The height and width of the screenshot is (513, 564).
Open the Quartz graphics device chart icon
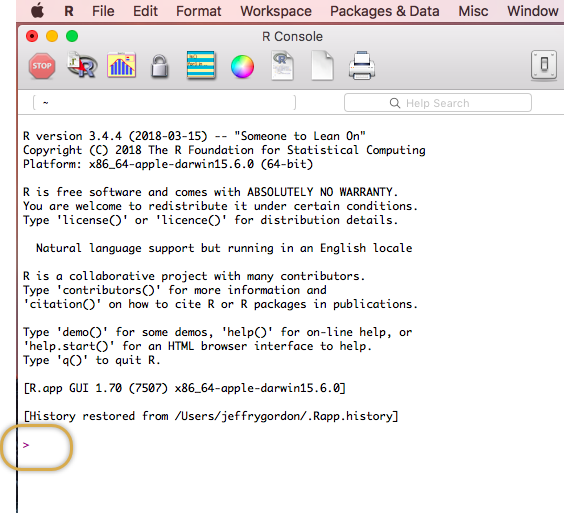click(122, 65)
